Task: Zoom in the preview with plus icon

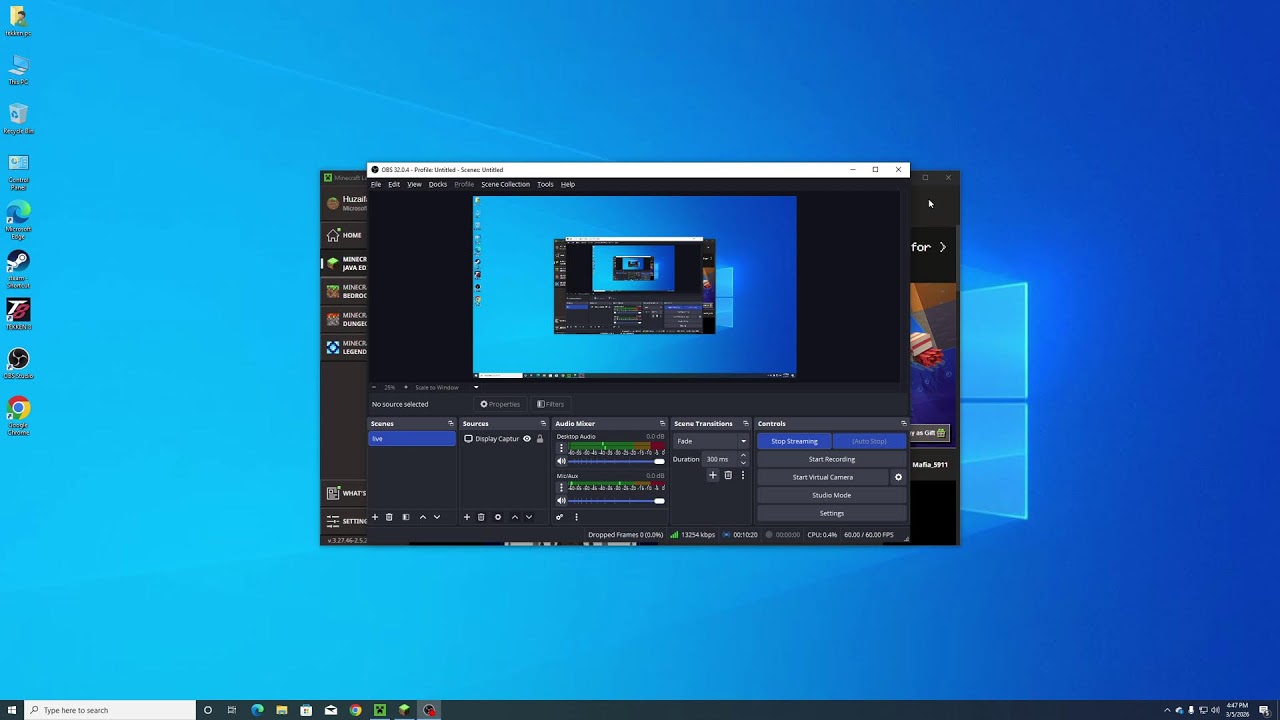Action: 405,387
